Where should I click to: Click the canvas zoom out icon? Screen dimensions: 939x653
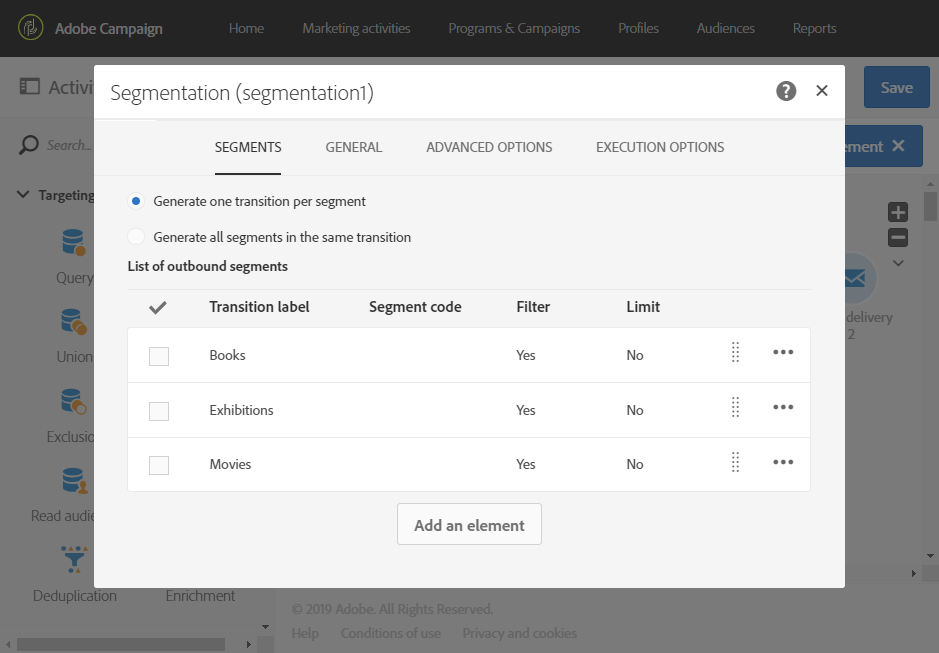pyautogui.click(x=898, y=238)
